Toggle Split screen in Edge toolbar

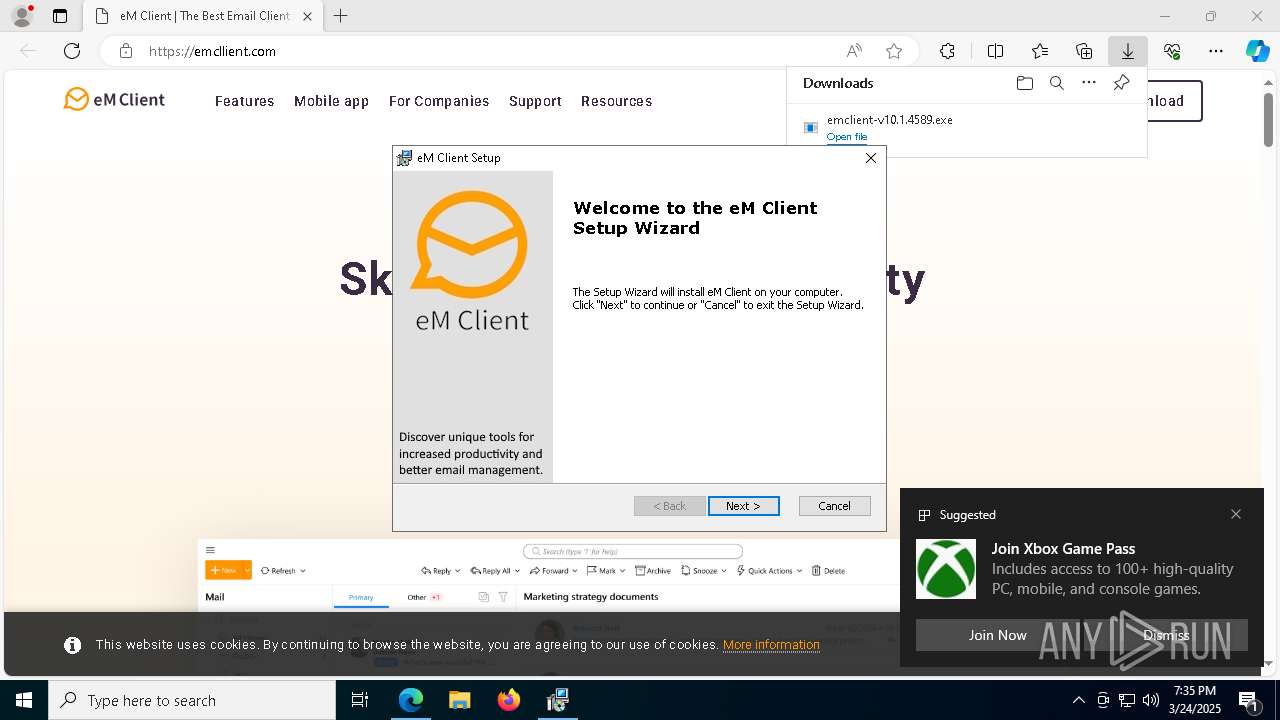click(995, 51)
